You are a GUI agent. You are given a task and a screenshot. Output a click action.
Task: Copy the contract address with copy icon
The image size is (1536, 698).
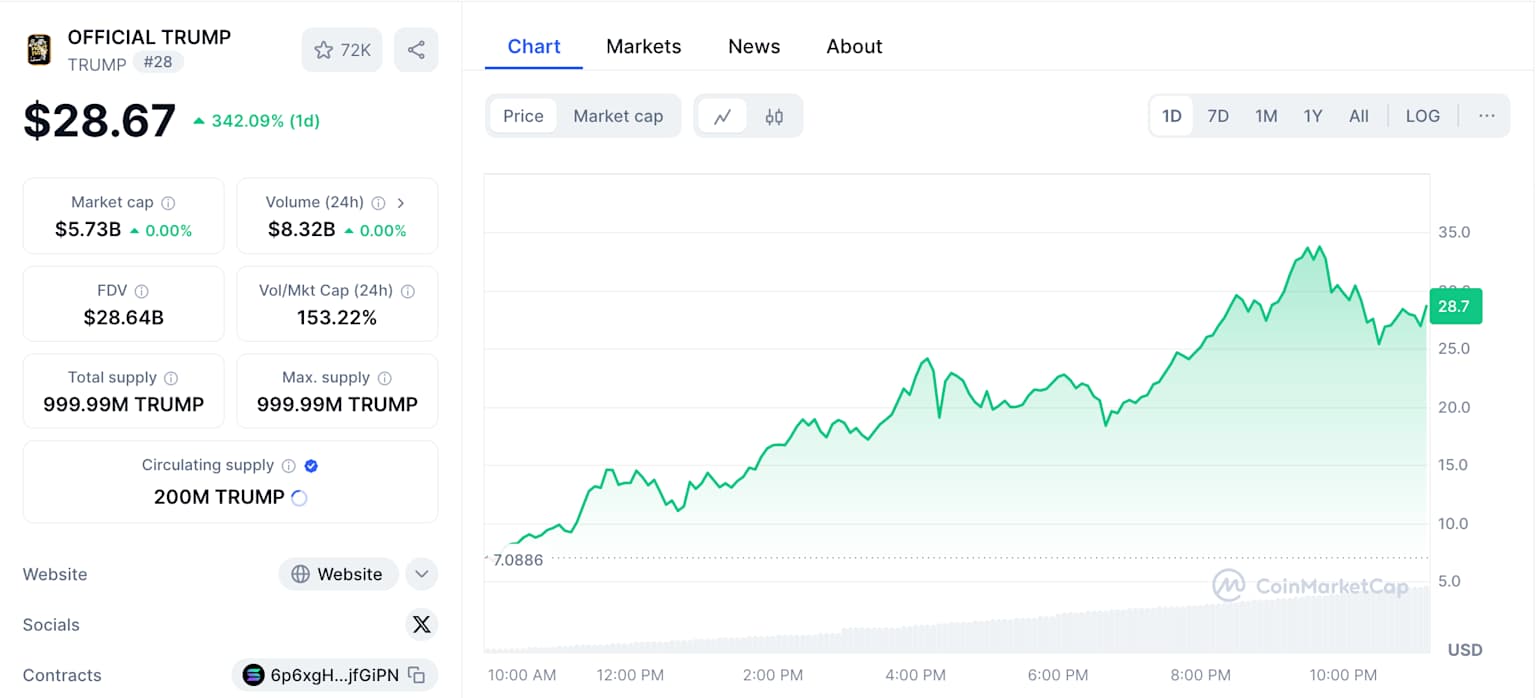[x=417, y=676]
